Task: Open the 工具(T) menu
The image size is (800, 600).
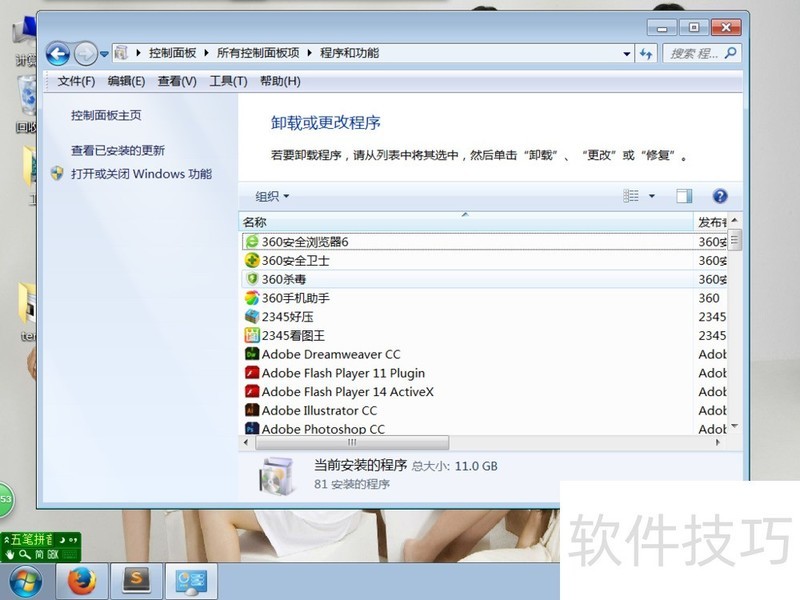Action: pos(227,81)
